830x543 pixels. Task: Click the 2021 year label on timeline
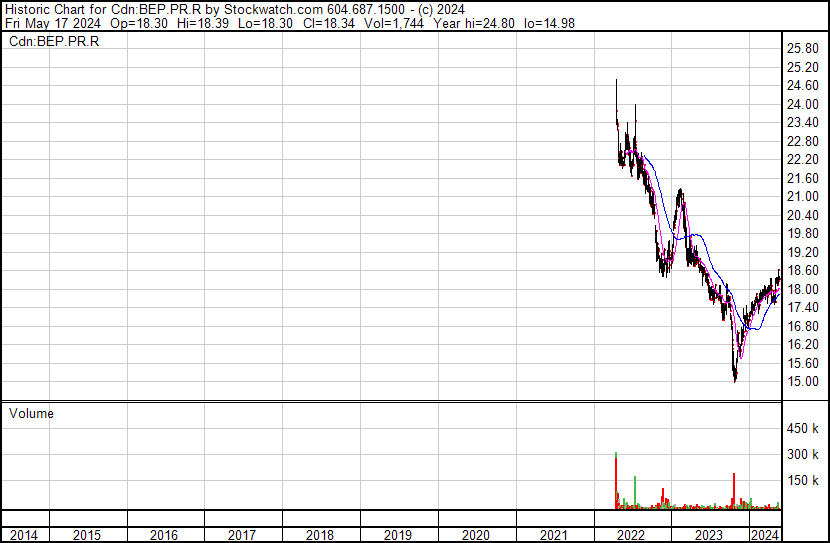click(x=553, y=535)
